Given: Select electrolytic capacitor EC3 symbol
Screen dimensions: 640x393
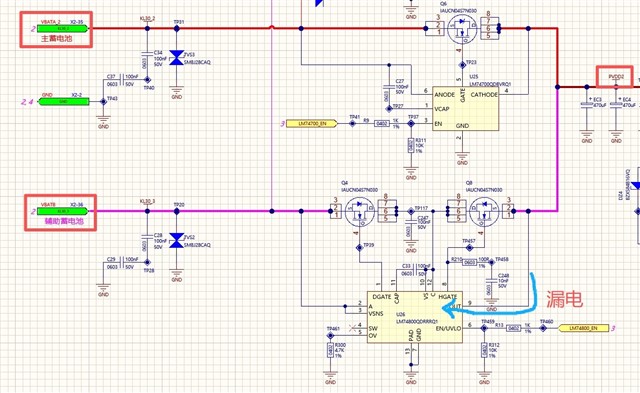Looking at the screenshot, I should [587, 104].
